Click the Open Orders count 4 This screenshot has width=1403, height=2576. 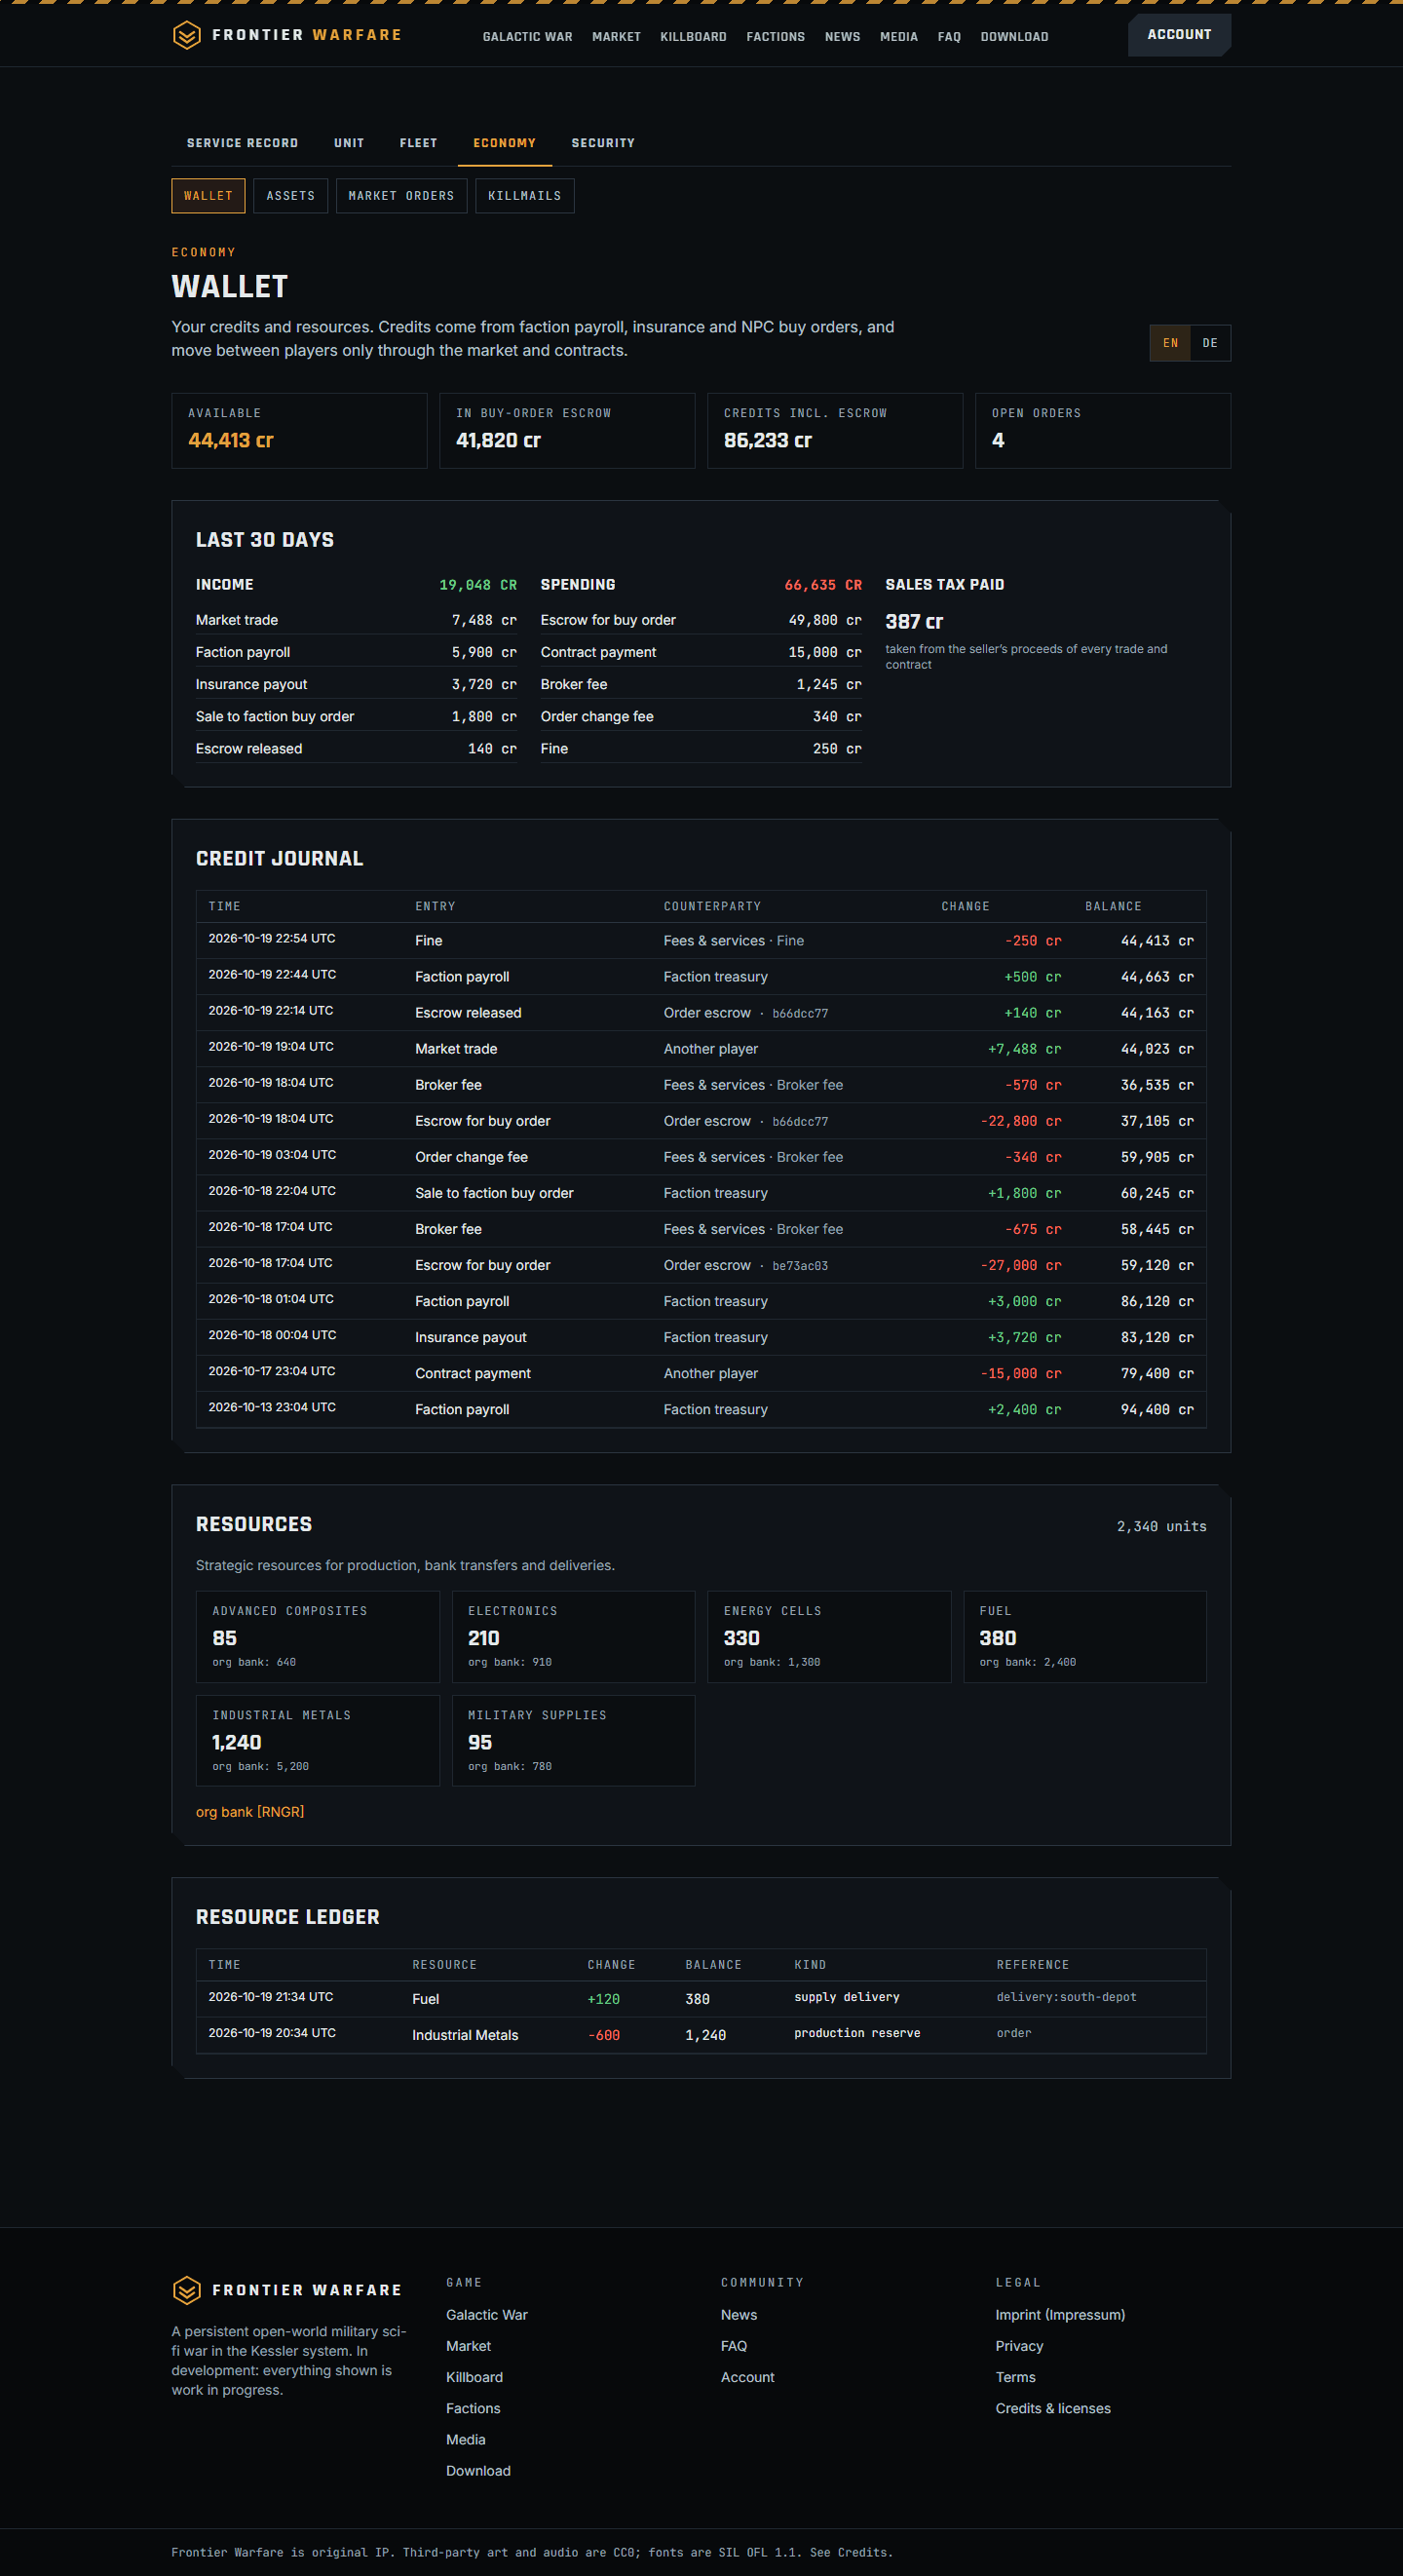998,440
